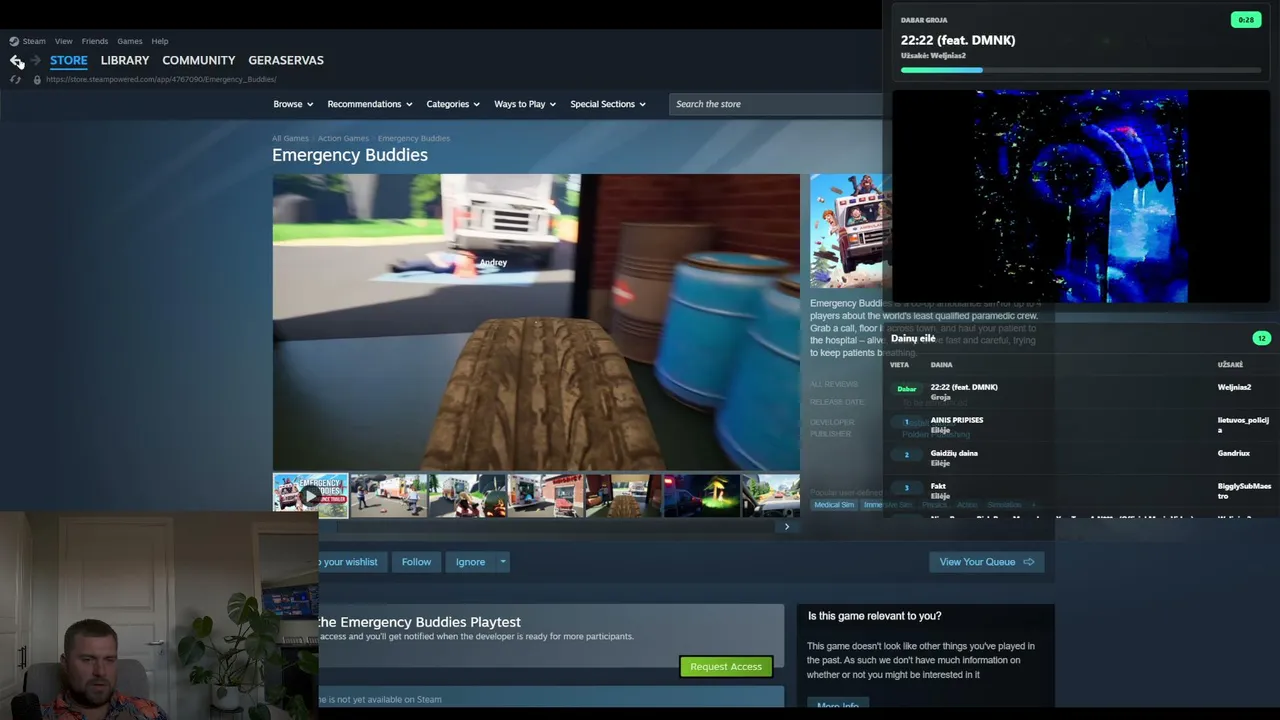Click the 0:28 timer badge
1280x720 pixels.
1246,20
